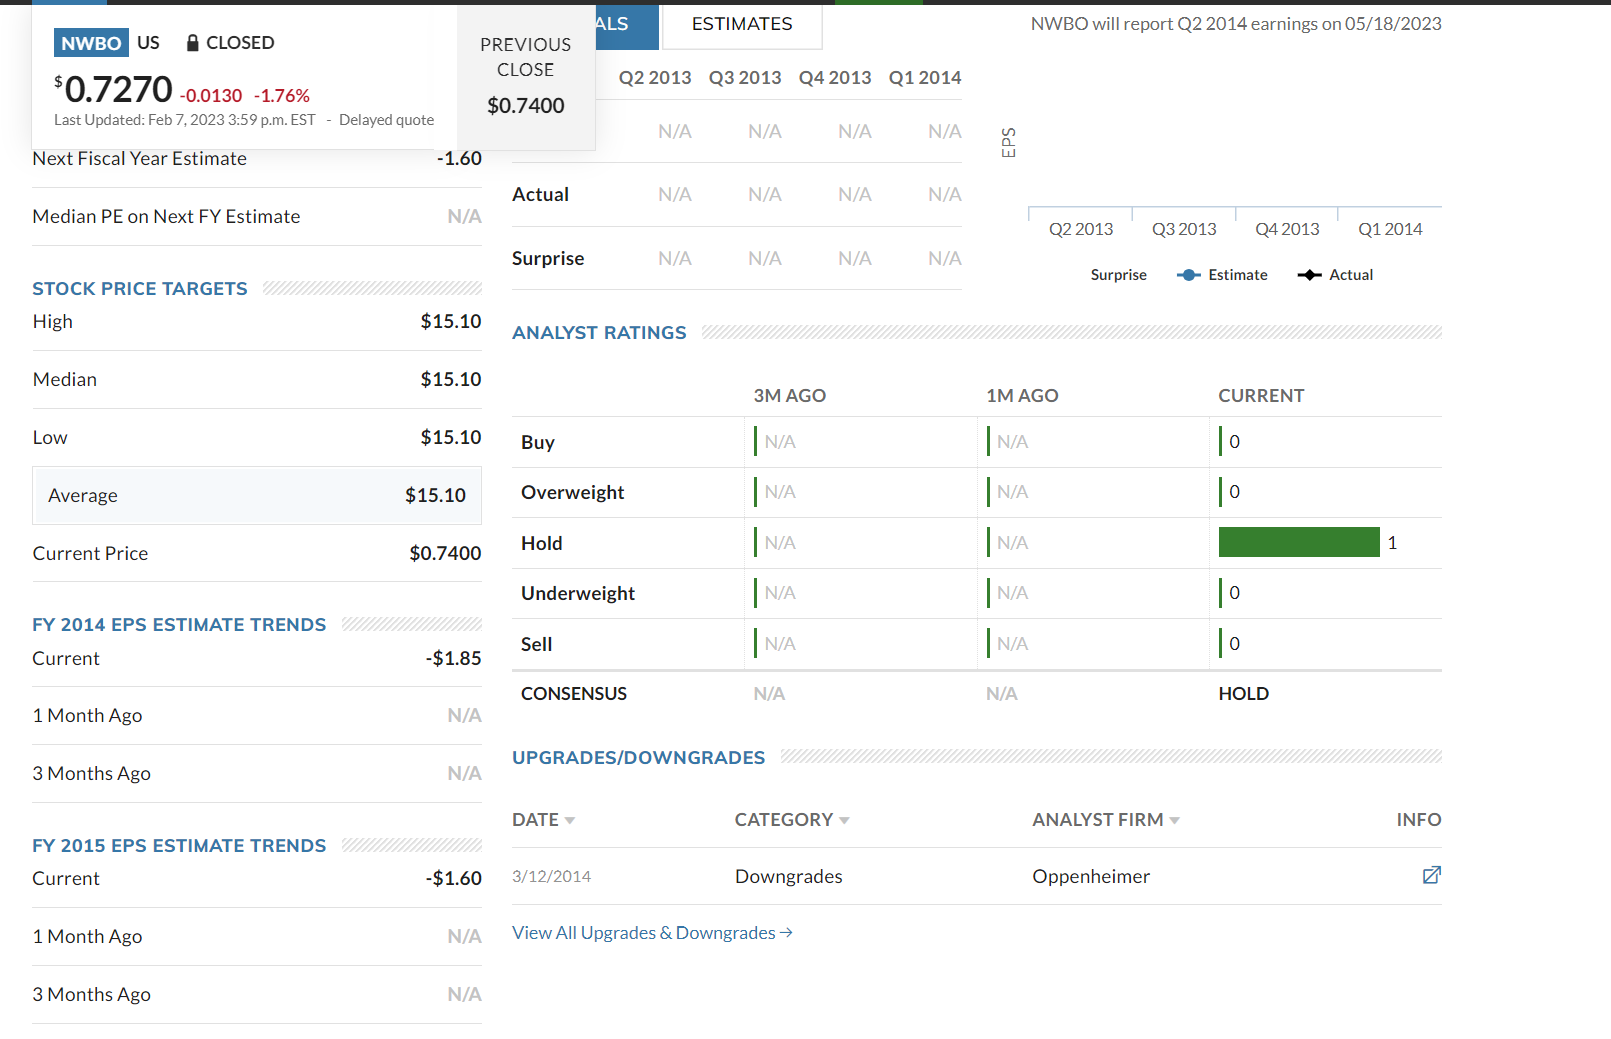The height and width of the screenshot is (1039, 1611).
Task: Select Current Price $0.7400 value
Action: pos(445,554)
